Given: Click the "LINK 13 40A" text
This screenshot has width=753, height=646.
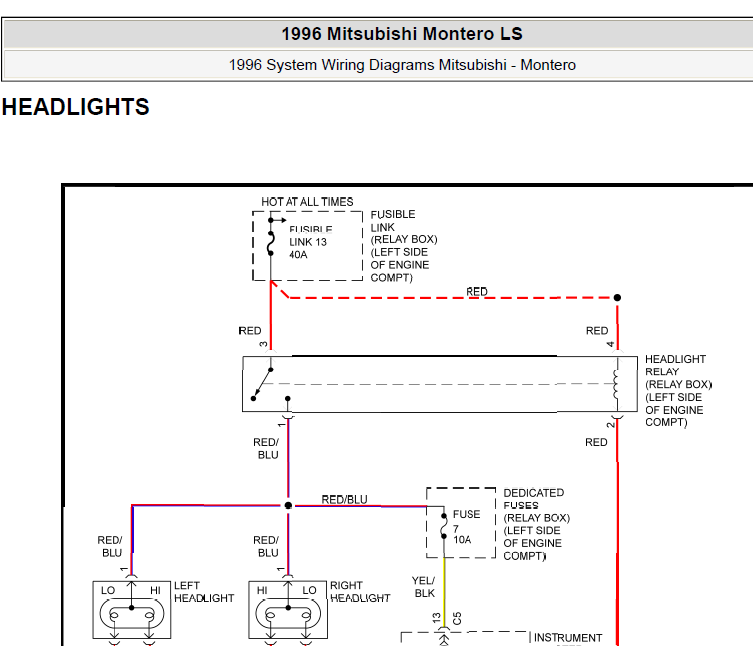Looking at the screenshot, I should click(x=308, y=248).
